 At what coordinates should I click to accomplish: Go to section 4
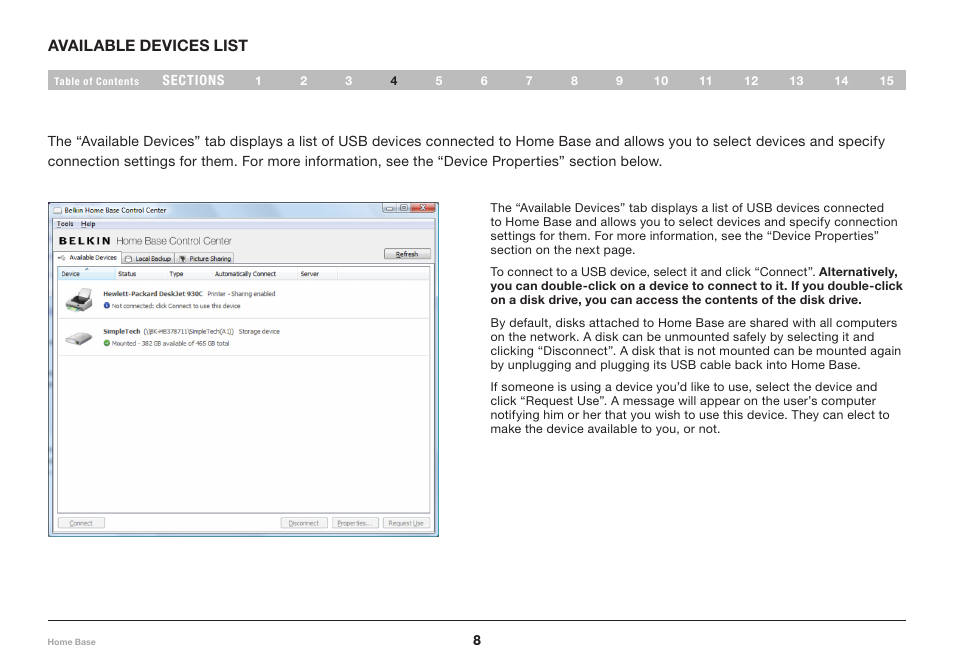point(394,81)
